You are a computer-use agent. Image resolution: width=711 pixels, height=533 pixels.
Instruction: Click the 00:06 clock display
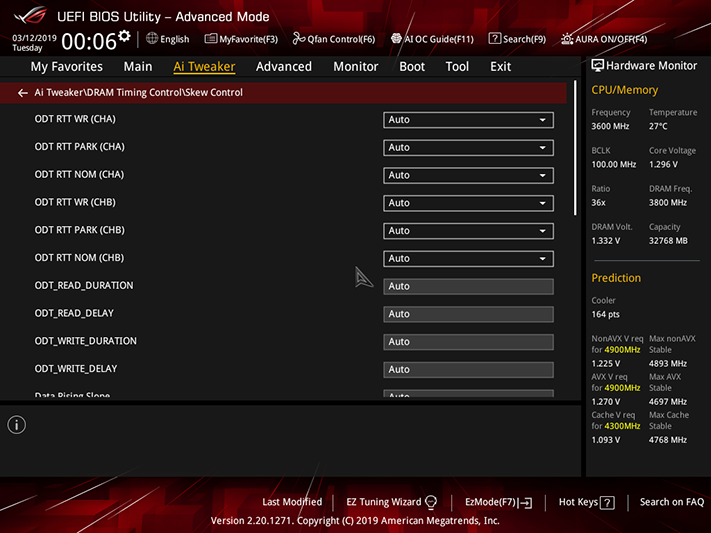point(89,42)
